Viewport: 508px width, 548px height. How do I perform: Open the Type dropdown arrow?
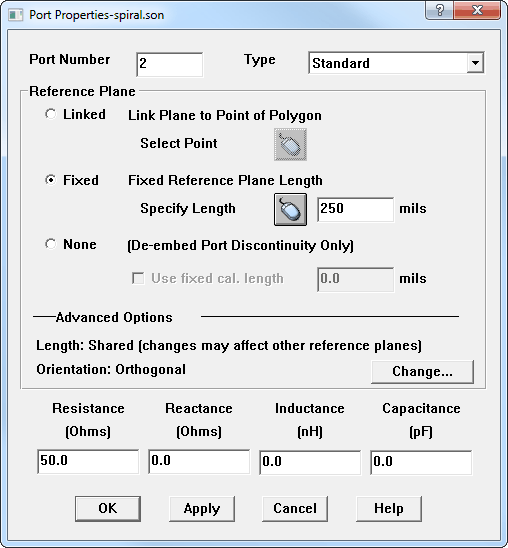[475, 63]
